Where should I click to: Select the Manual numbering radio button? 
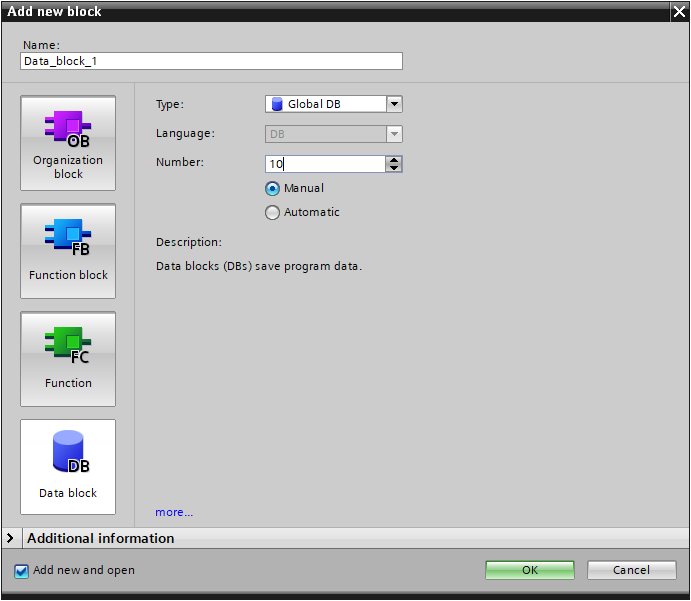272,188
